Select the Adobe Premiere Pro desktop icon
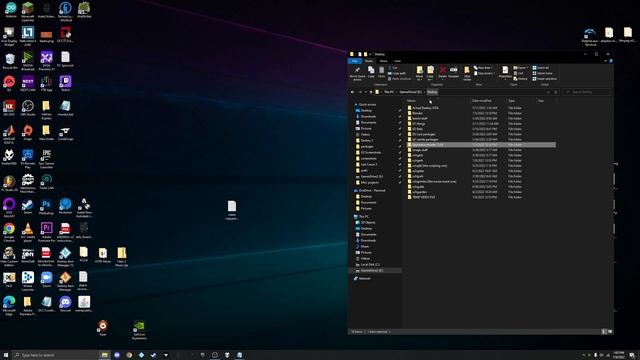Screen dimensions: 640x360 pyautogui.click(x=46, y=232)
